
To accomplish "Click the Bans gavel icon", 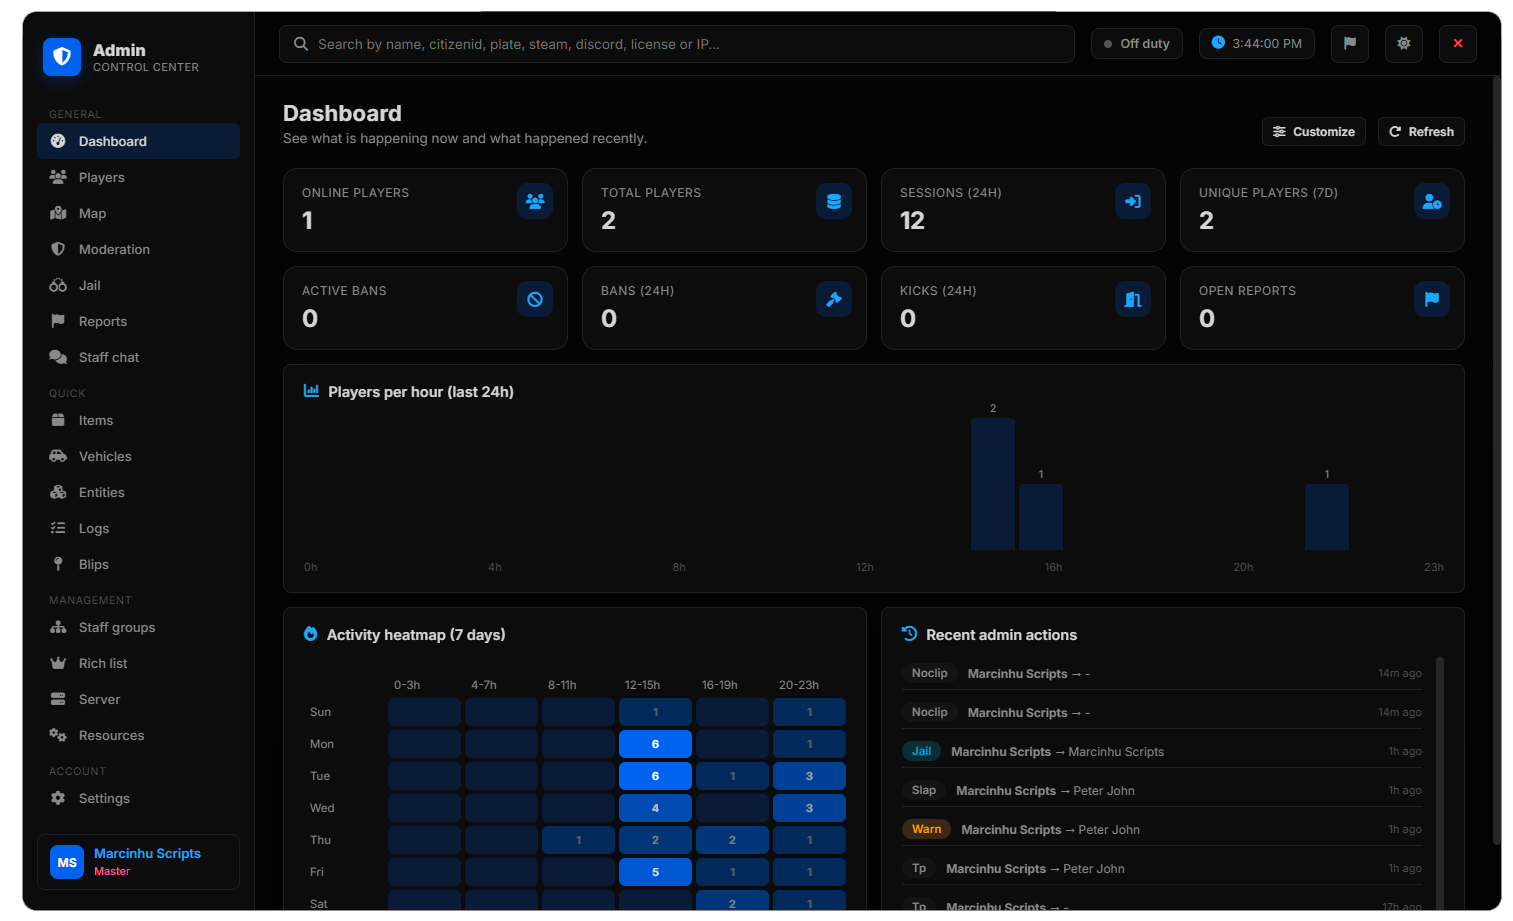I will (x=833, y=299).
